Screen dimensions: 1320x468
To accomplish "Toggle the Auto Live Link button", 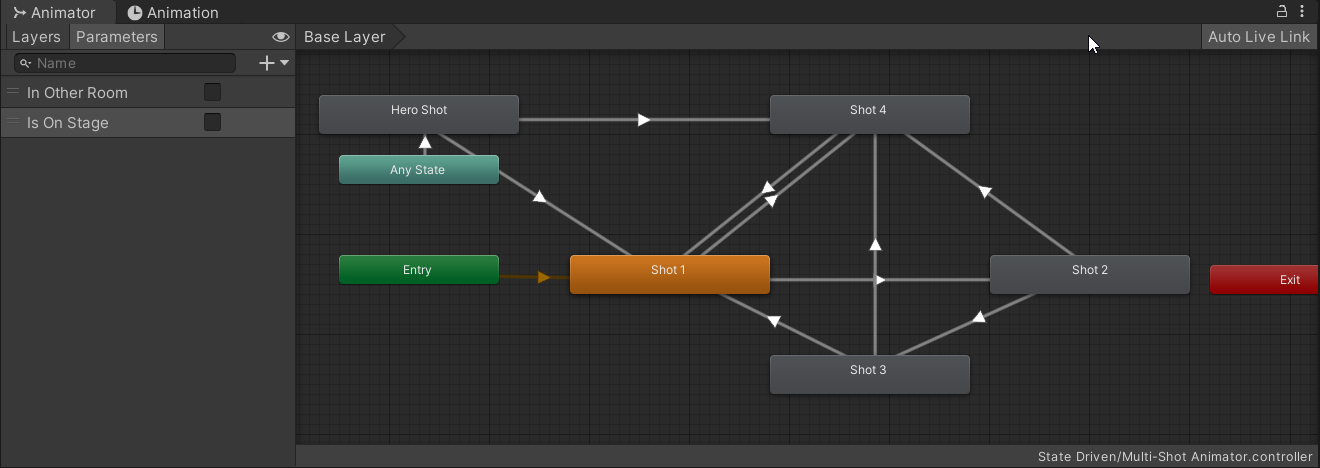I will pyautogui.click(x=1258, y=37).
